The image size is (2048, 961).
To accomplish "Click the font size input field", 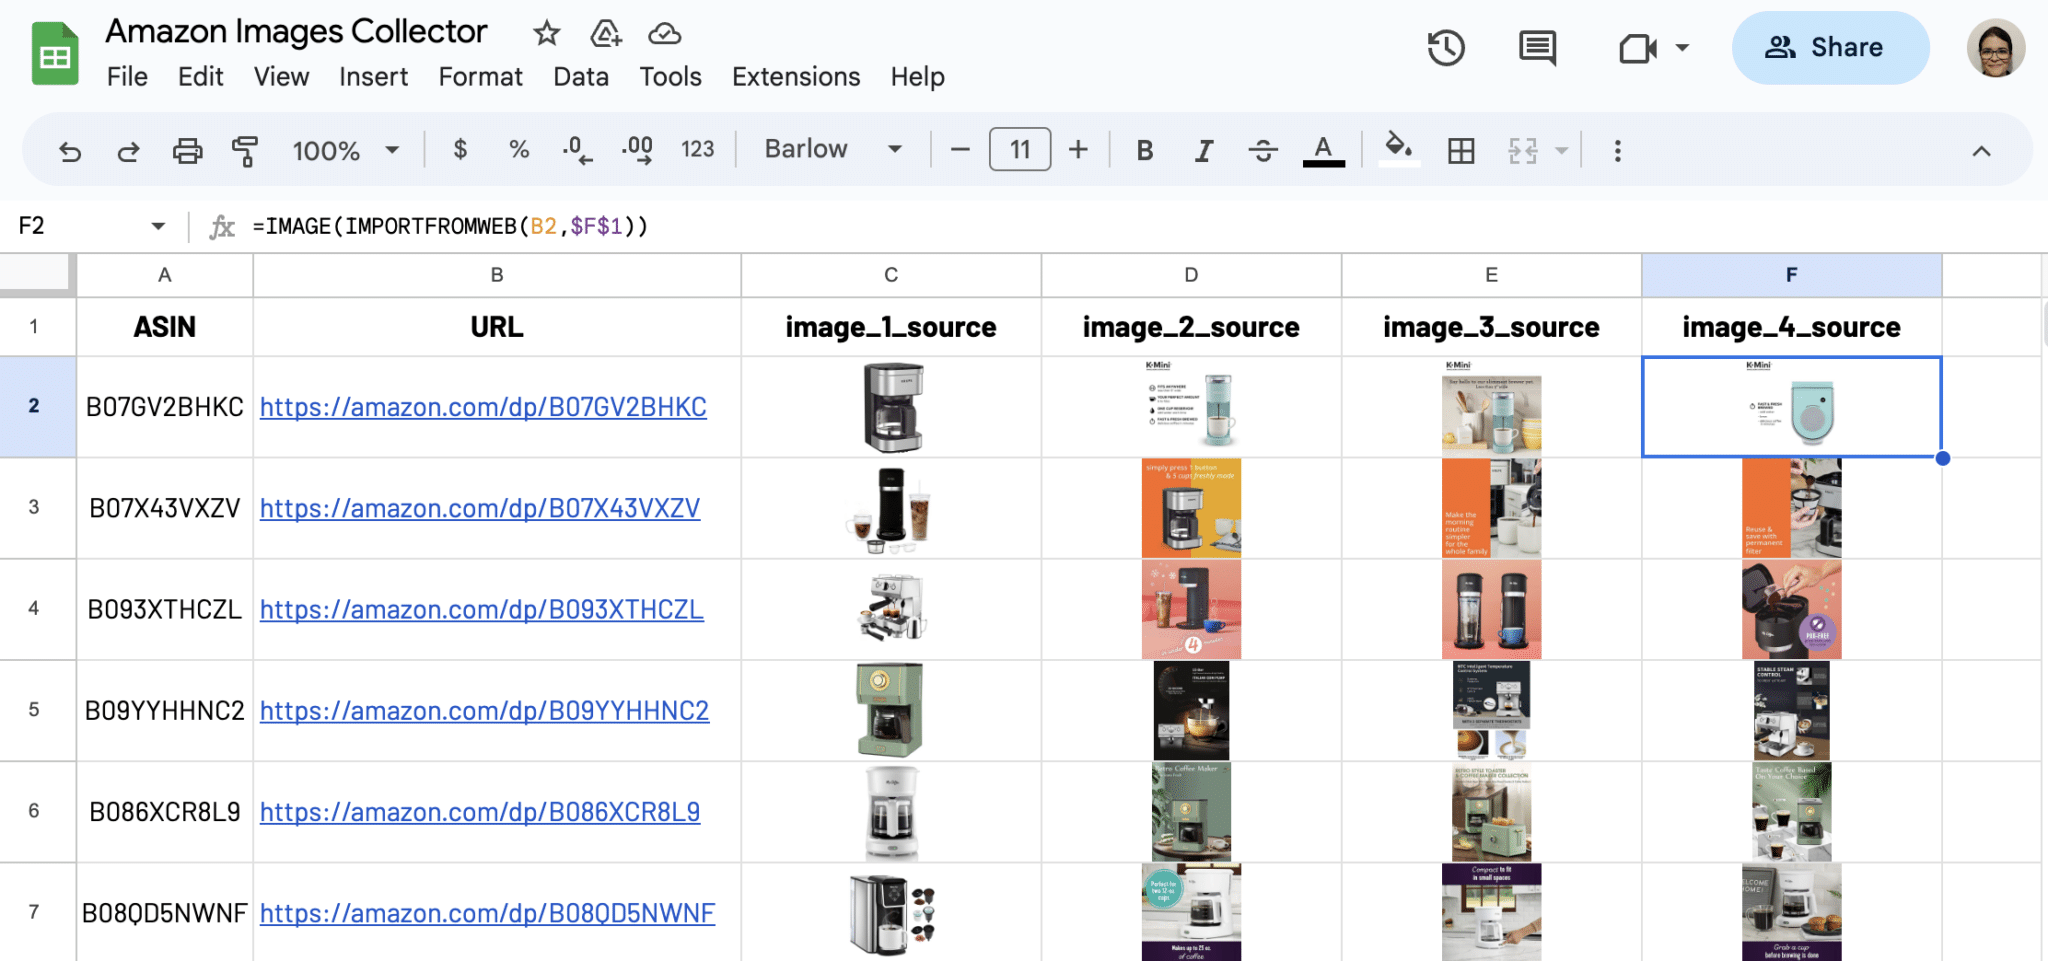I will pos(1019,150).
